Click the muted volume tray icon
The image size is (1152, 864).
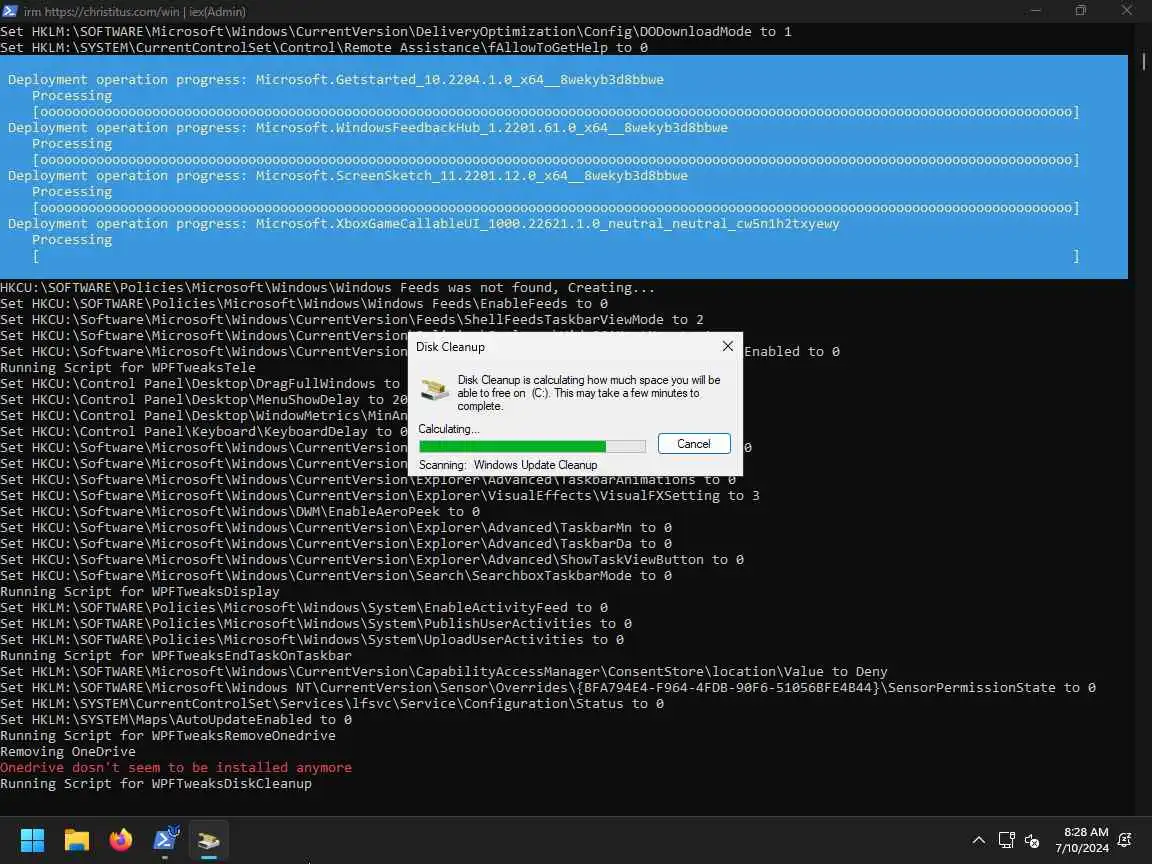1032,840
